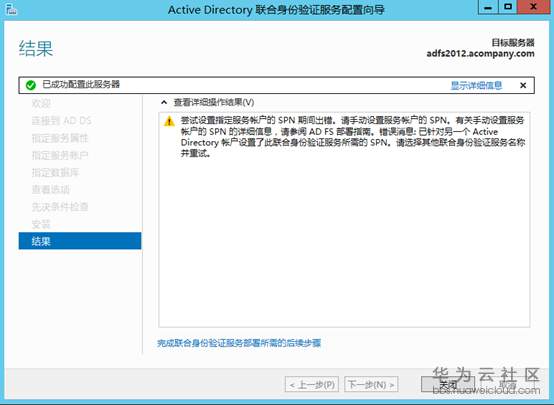Click the adfs2012.acompany.com server name
The height and width of the screenshot is (405, 554).
point(480,54)
